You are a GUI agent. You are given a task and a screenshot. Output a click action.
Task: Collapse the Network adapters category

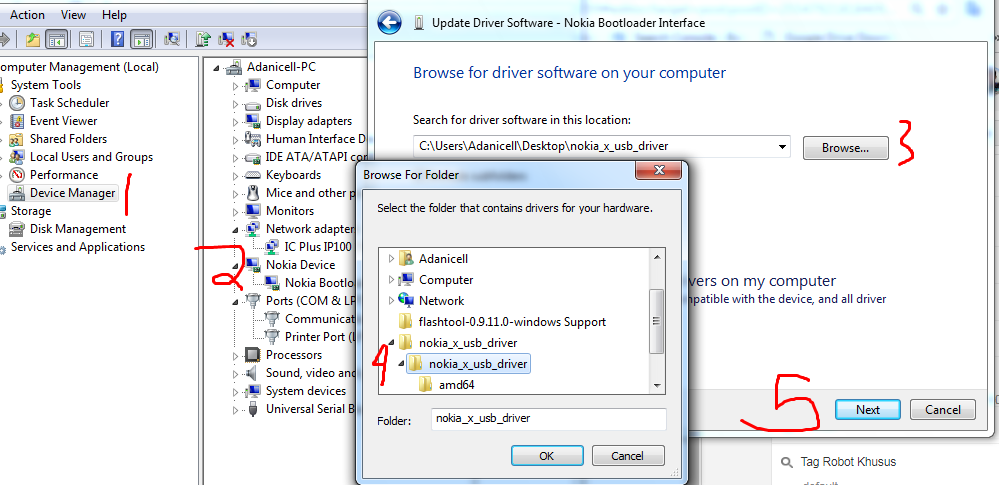click(235, 229)
